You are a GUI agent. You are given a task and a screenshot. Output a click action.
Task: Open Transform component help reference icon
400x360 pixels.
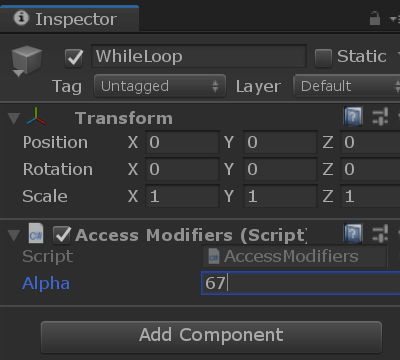[x=353, y=117]
